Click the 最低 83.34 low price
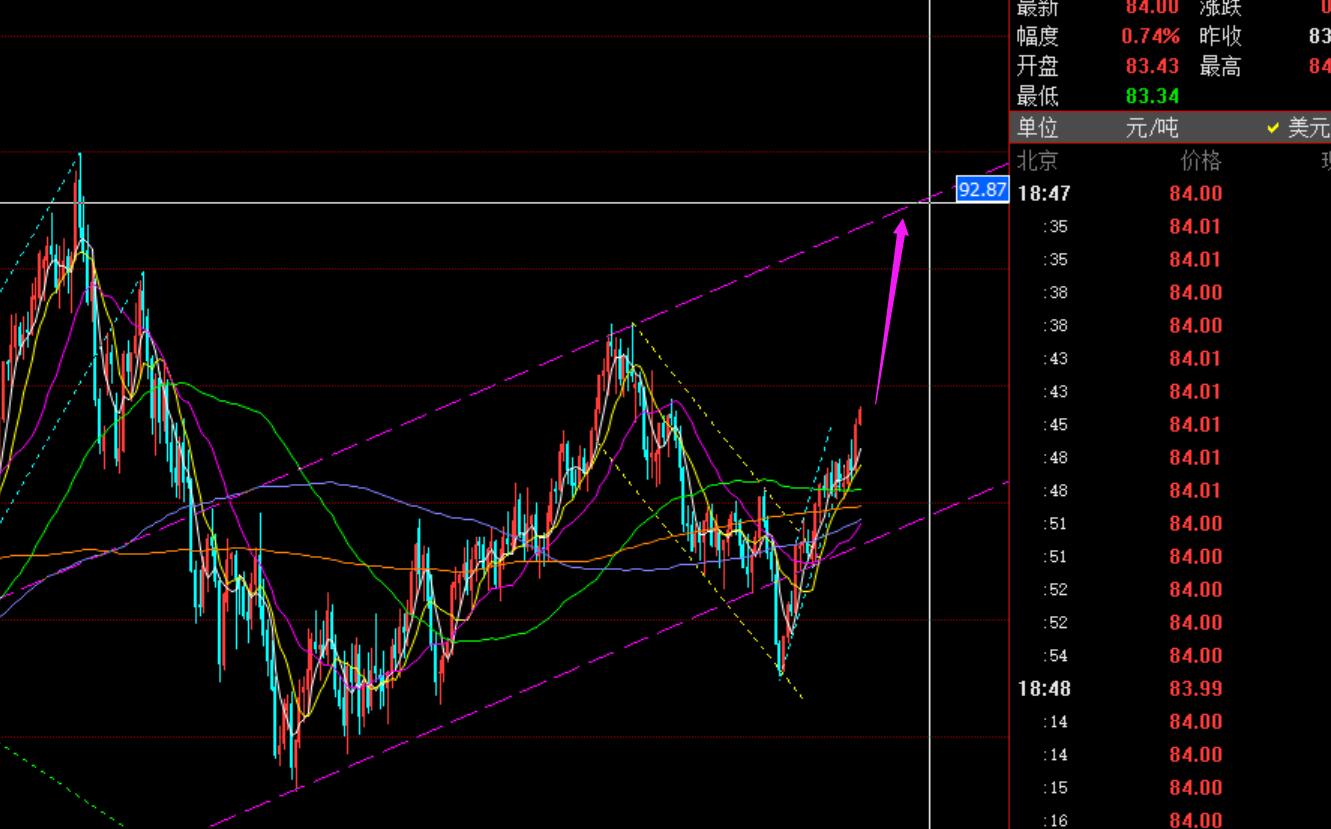This screenshot has height=829, width=1331. tap(1152, 96)
